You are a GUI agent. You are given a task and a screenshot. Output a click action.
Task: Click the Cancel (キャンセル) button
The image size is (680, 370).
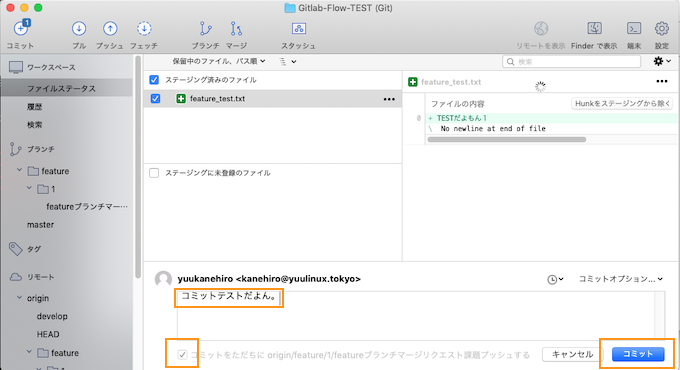pyautogui.click(x=572, y=354)
